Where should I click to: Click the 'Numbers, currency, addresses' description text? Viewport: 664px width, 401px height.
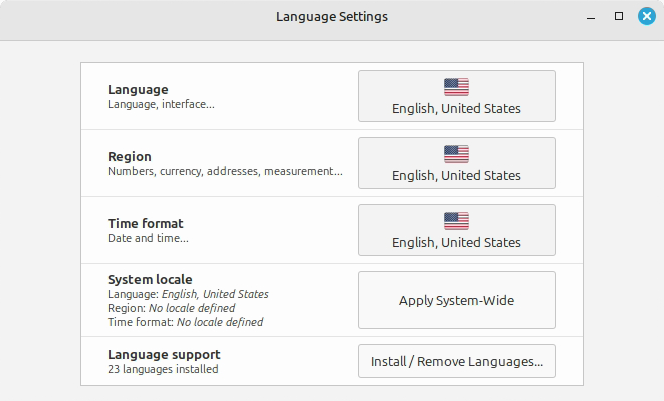point(225,171)
